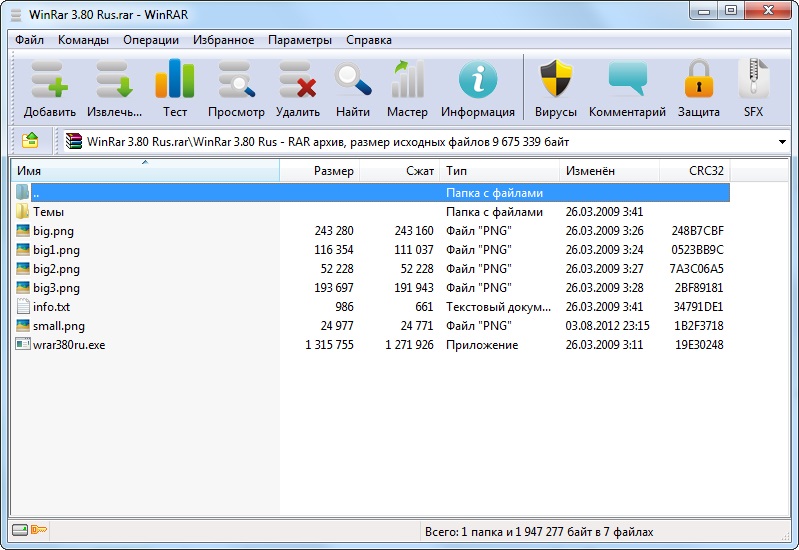Expand the archive path dropdown arrow
The height and width of the screenshot is (550, 799).
pos(782,142)
